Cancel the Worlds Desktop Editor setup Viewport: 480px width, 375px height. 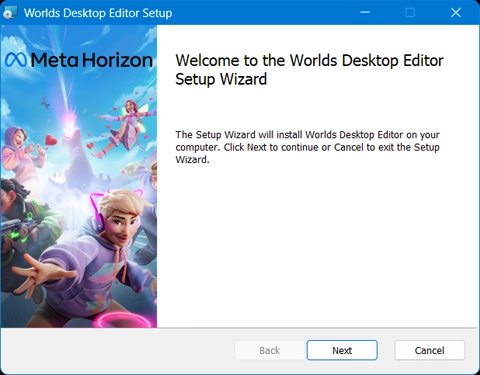tap(429, 350)
